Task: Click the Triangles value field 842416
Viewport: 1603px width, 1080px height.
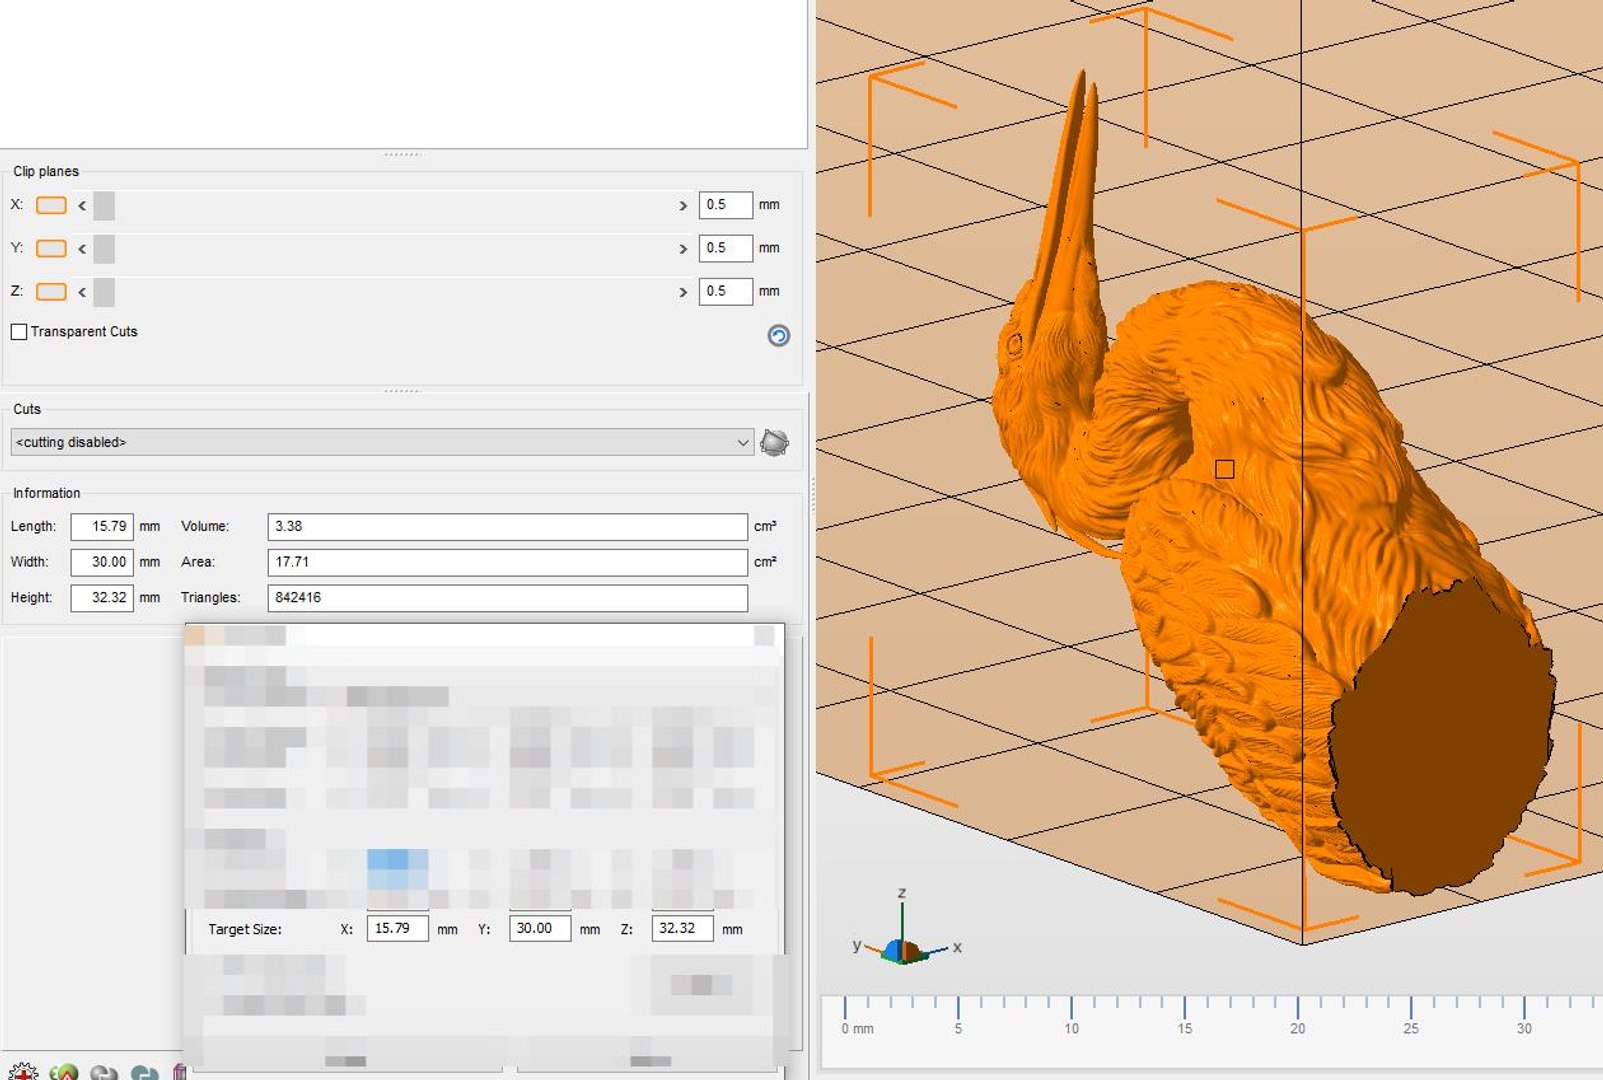Action: (507, 598)
